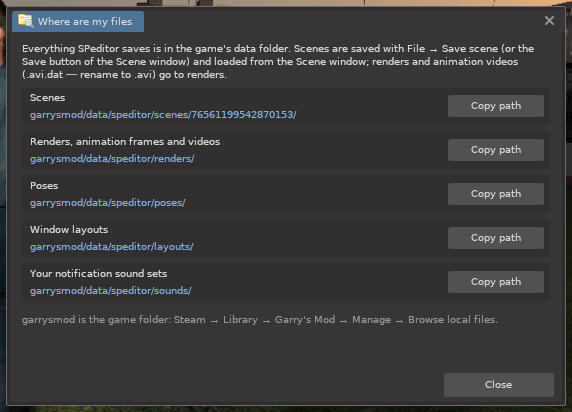Select the 'Where are my files' title tab
The image size is (572, 412).
(x=78, y=21)
